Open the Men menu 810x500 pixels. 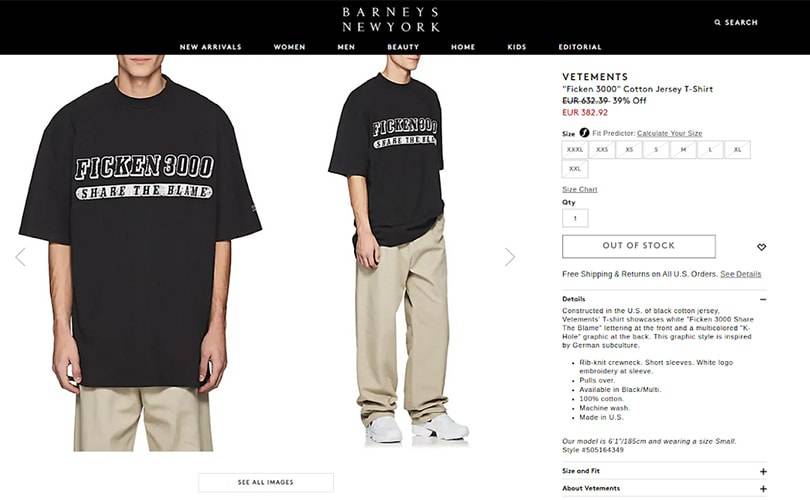point(346,47)
